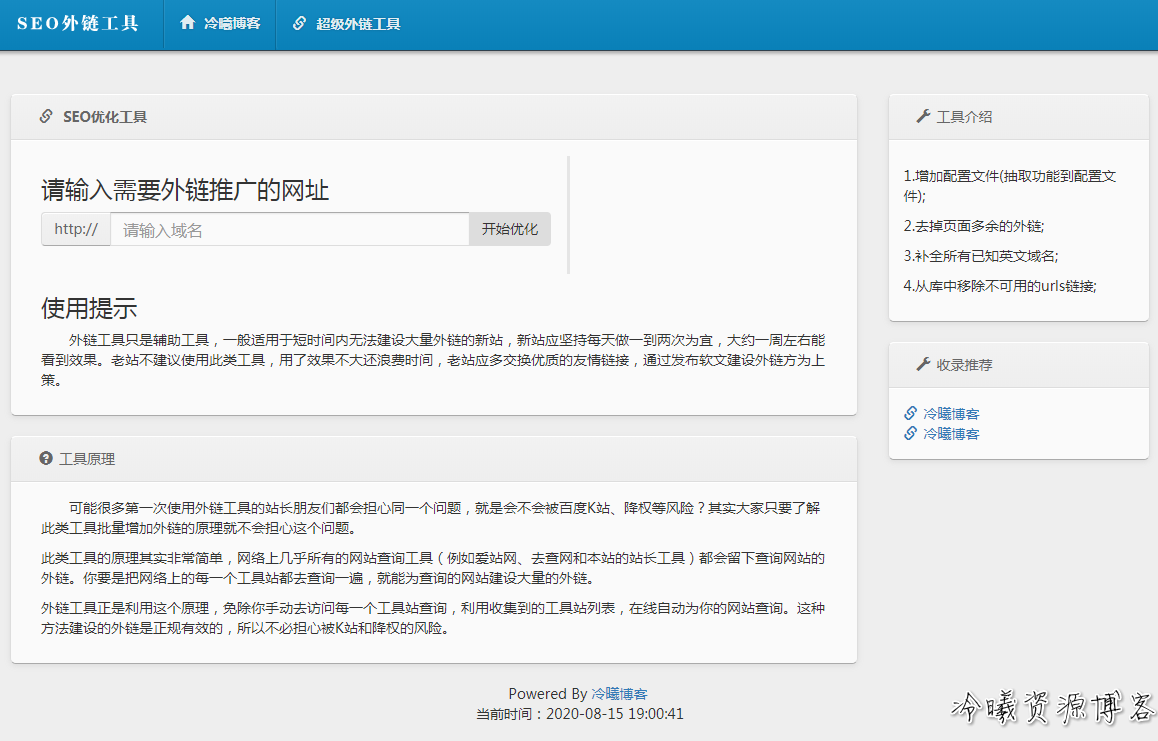Image resolution: width=1158 pixels, height=741 pixels.
Task: Click the http:// prefix label
Action: coord(76,229)
